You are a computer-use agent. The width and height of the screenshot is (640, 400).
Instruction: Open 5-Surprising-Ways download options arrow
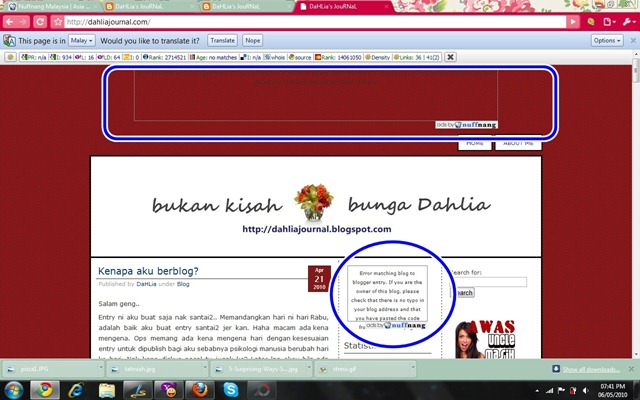point(309,368)
